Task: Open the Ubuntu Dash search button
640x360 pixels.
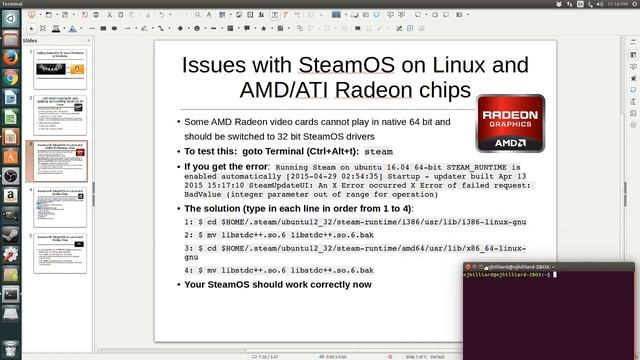Action: pyautogui.click(x=11, y=19)
